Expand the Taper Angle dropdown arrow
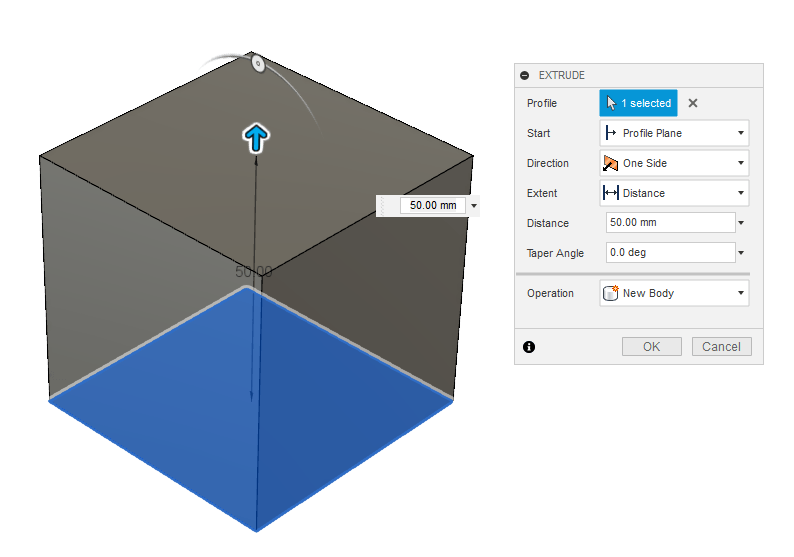Screen dimensions: 794x557 741,253
